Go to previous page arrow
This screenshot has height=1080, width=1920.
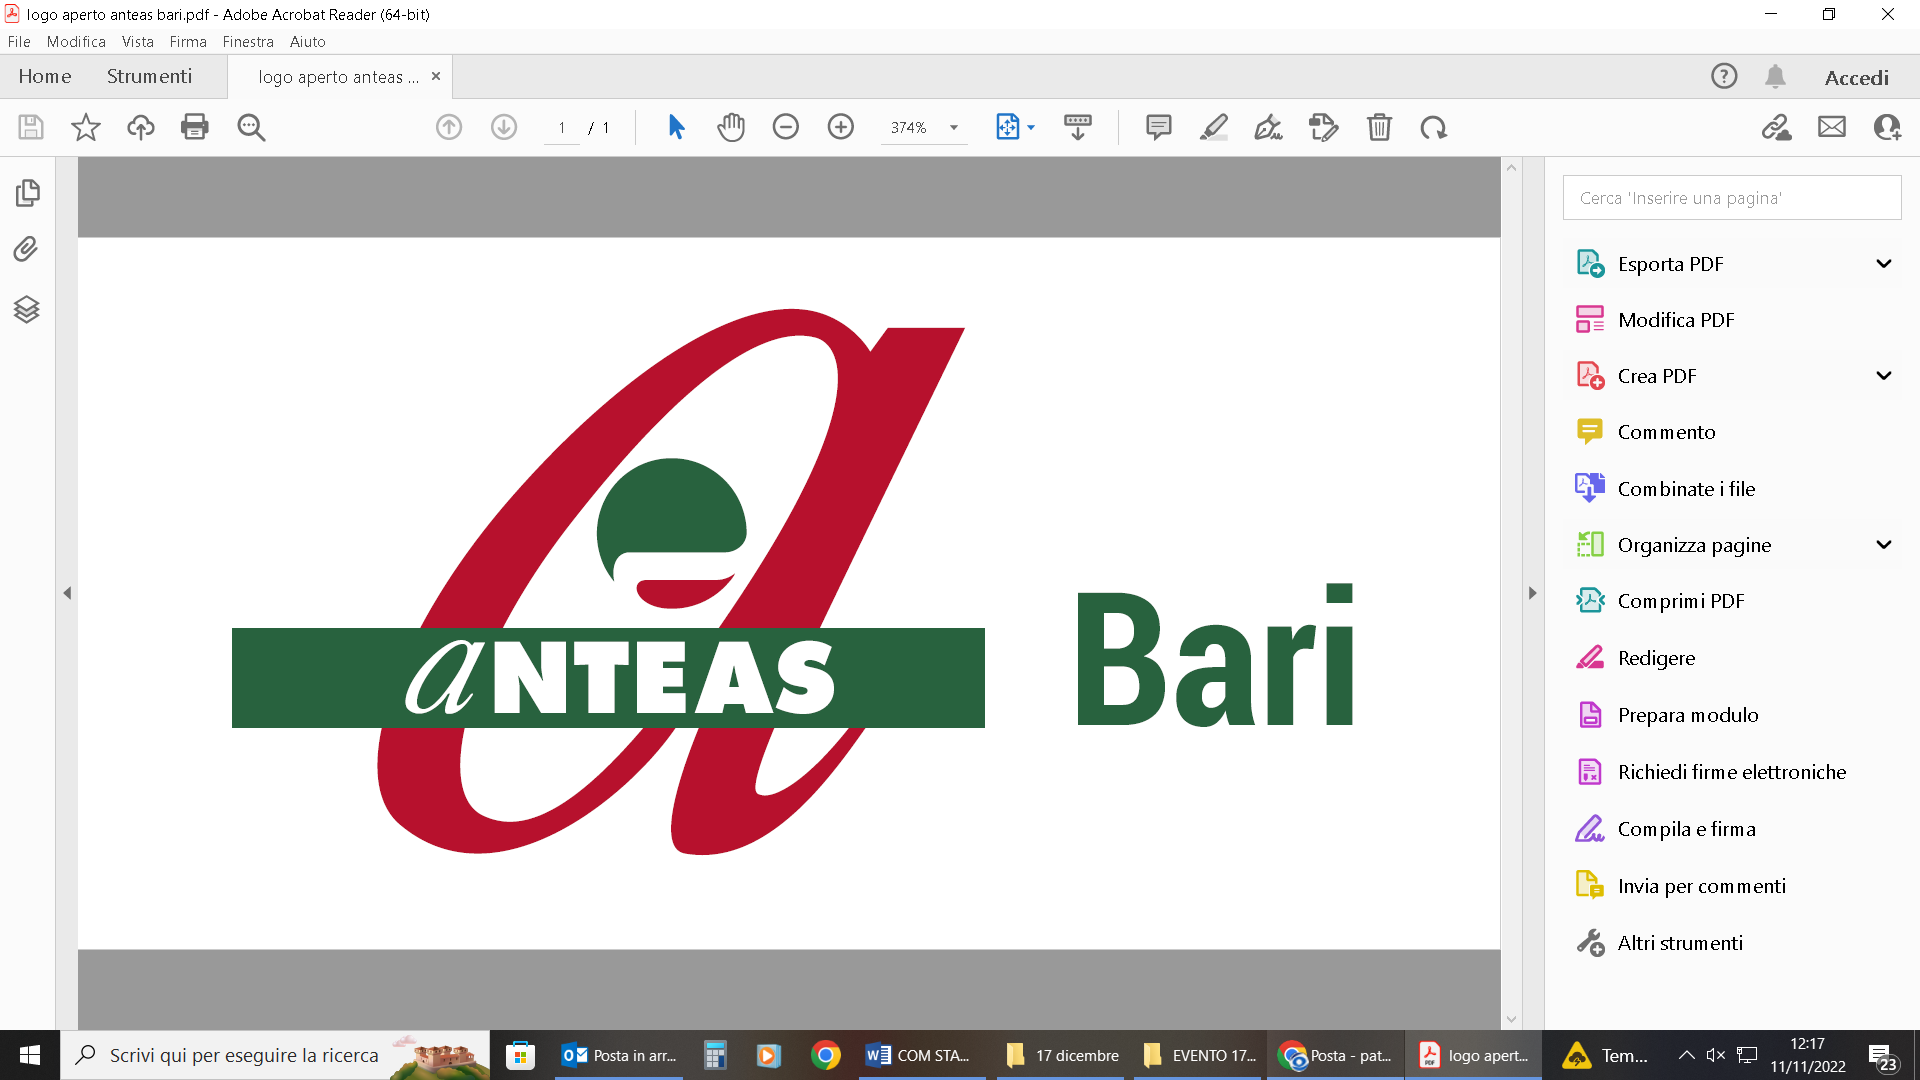tap(449, 127)
